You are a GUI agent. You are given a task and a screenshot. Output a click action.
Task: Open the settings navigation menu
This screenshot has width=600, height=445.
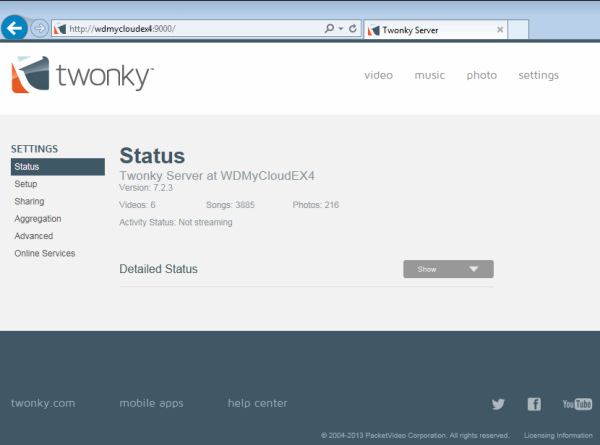tap(538, 75)
